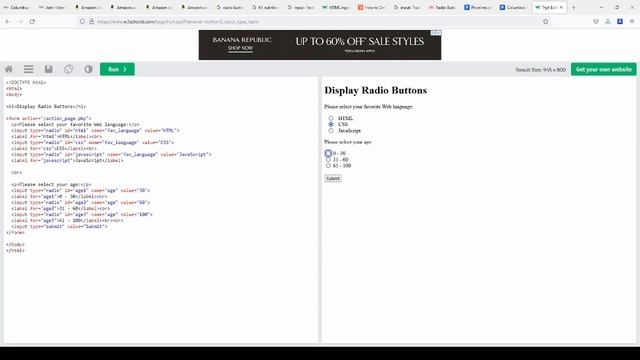The width and height of the screenshot is (640, 360).
Task: Run the code with green Run button
Action: point(117,69)
